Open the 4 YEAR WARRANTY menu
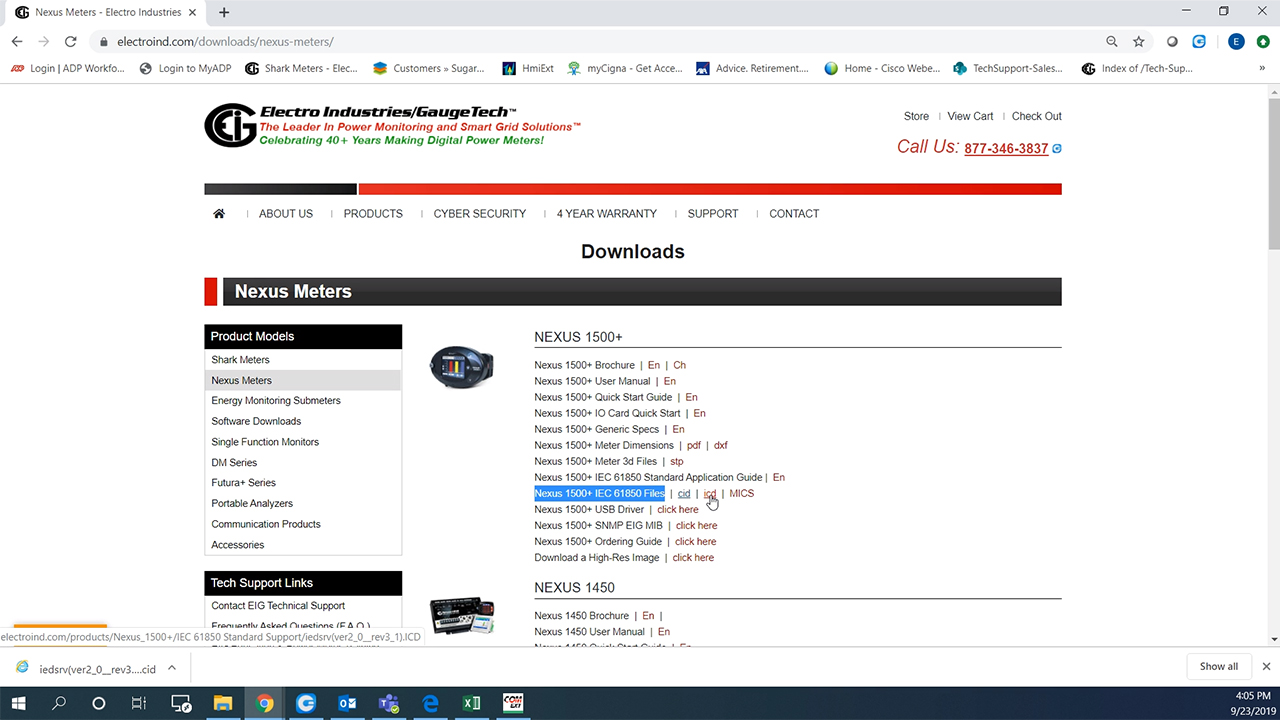The width and height of the screenshot is (1280, 720). (607, 213)
